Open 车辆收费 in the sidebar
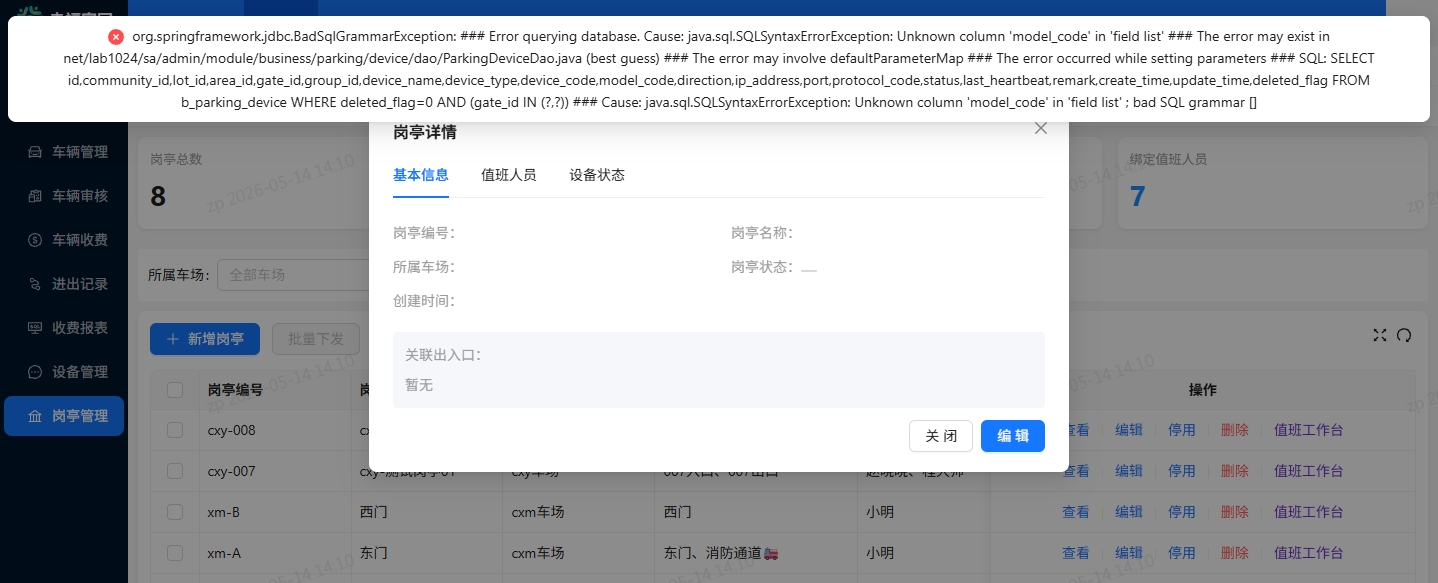The width and height of the screenshot is (1438, 583). point(64,240)
